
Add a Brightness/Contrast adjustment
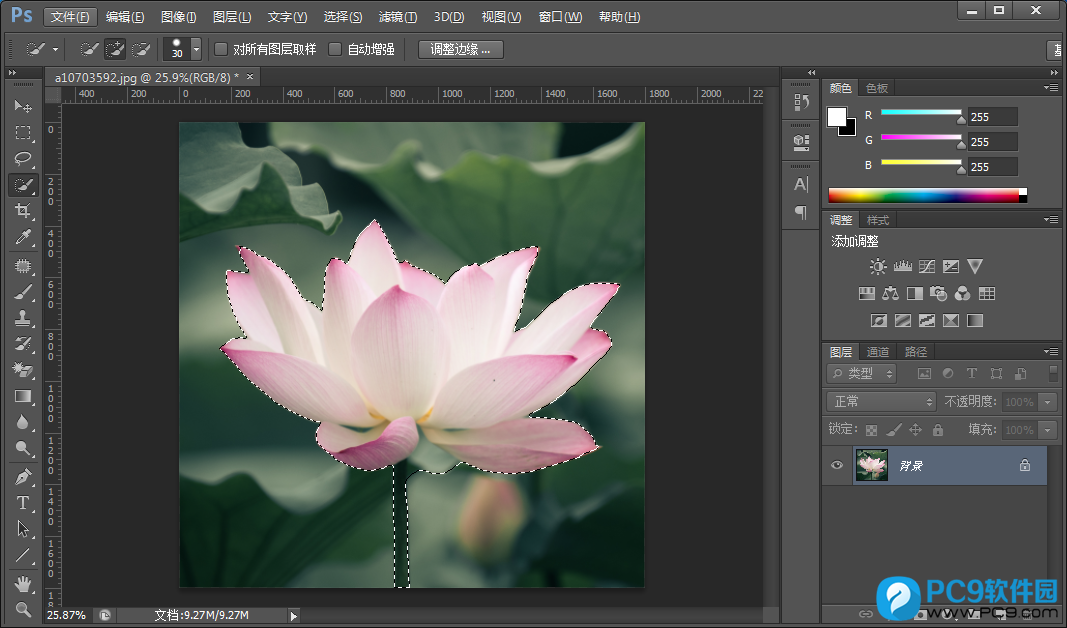[878, 267]
